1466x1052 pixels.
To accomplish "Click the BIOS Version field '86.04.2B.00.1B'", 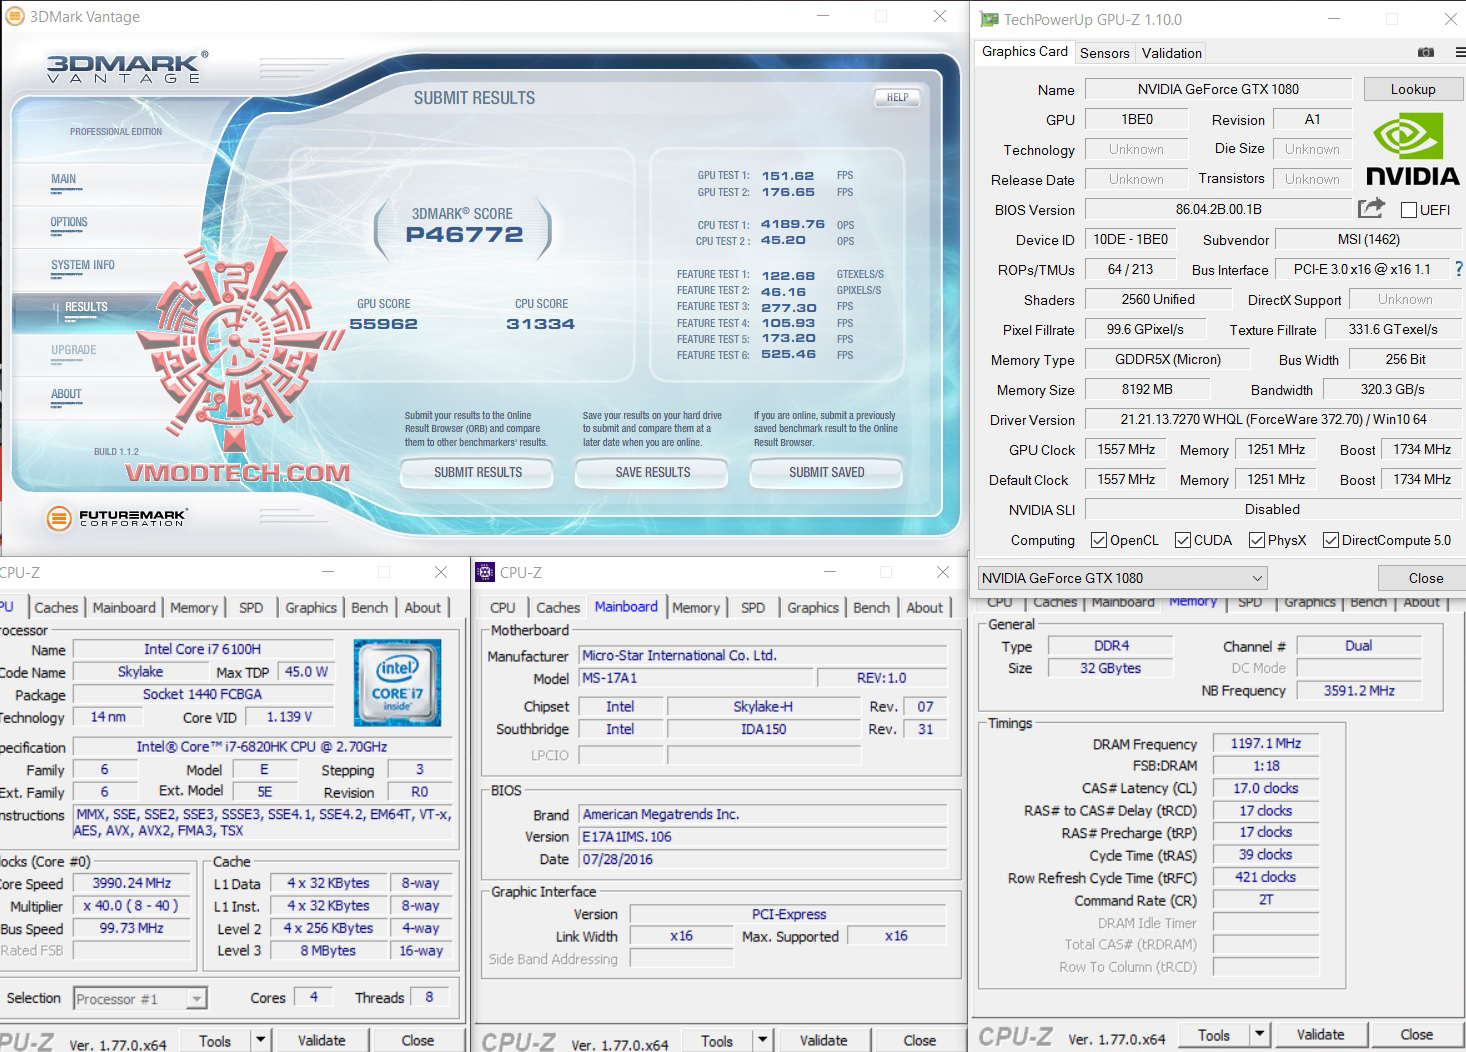I will click(x=1218, y=209).
